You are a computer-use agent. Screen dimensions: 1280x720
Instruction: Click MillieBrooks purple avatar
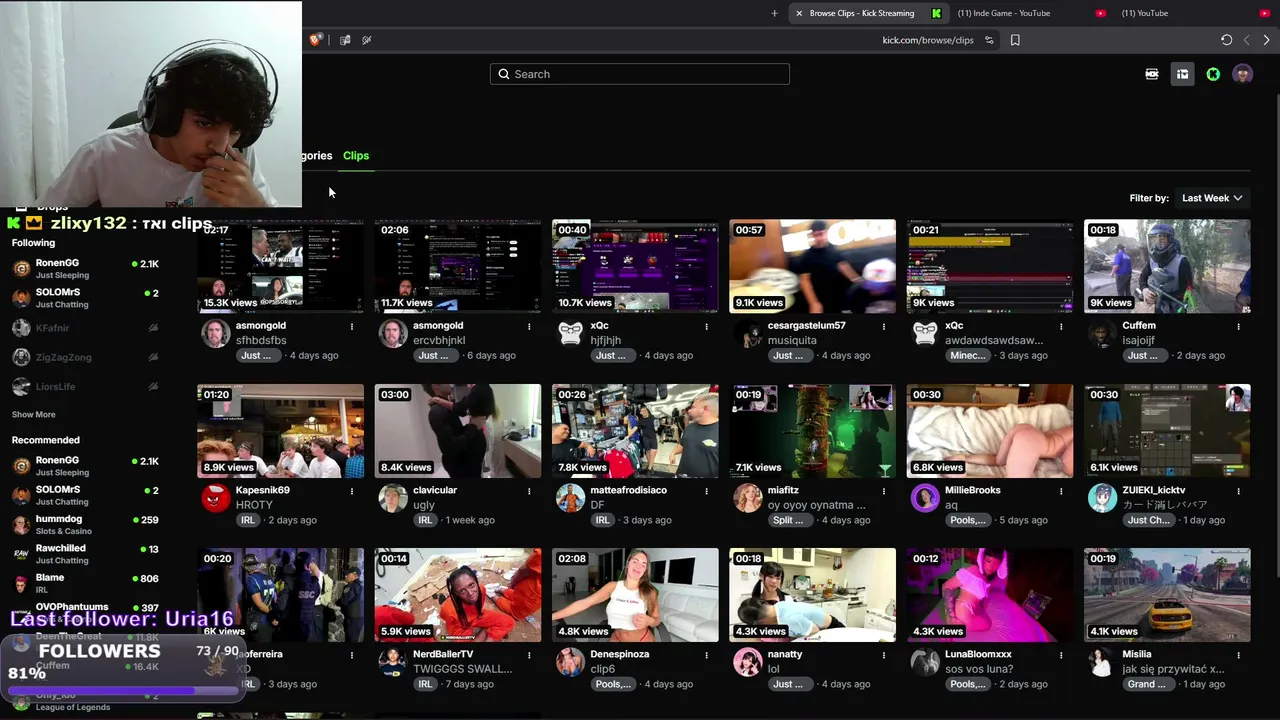tap(925, 498)
